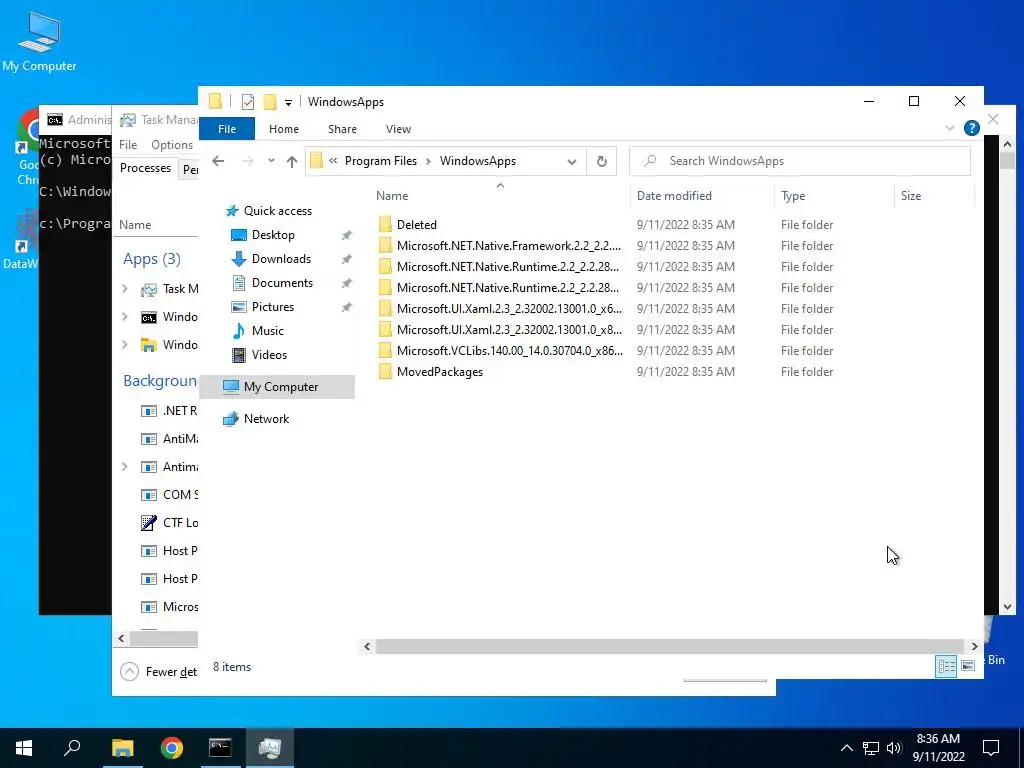Click the Search WindowsApps field
1024x768 pixels.
pyautogui.click(x=799, y=161)
